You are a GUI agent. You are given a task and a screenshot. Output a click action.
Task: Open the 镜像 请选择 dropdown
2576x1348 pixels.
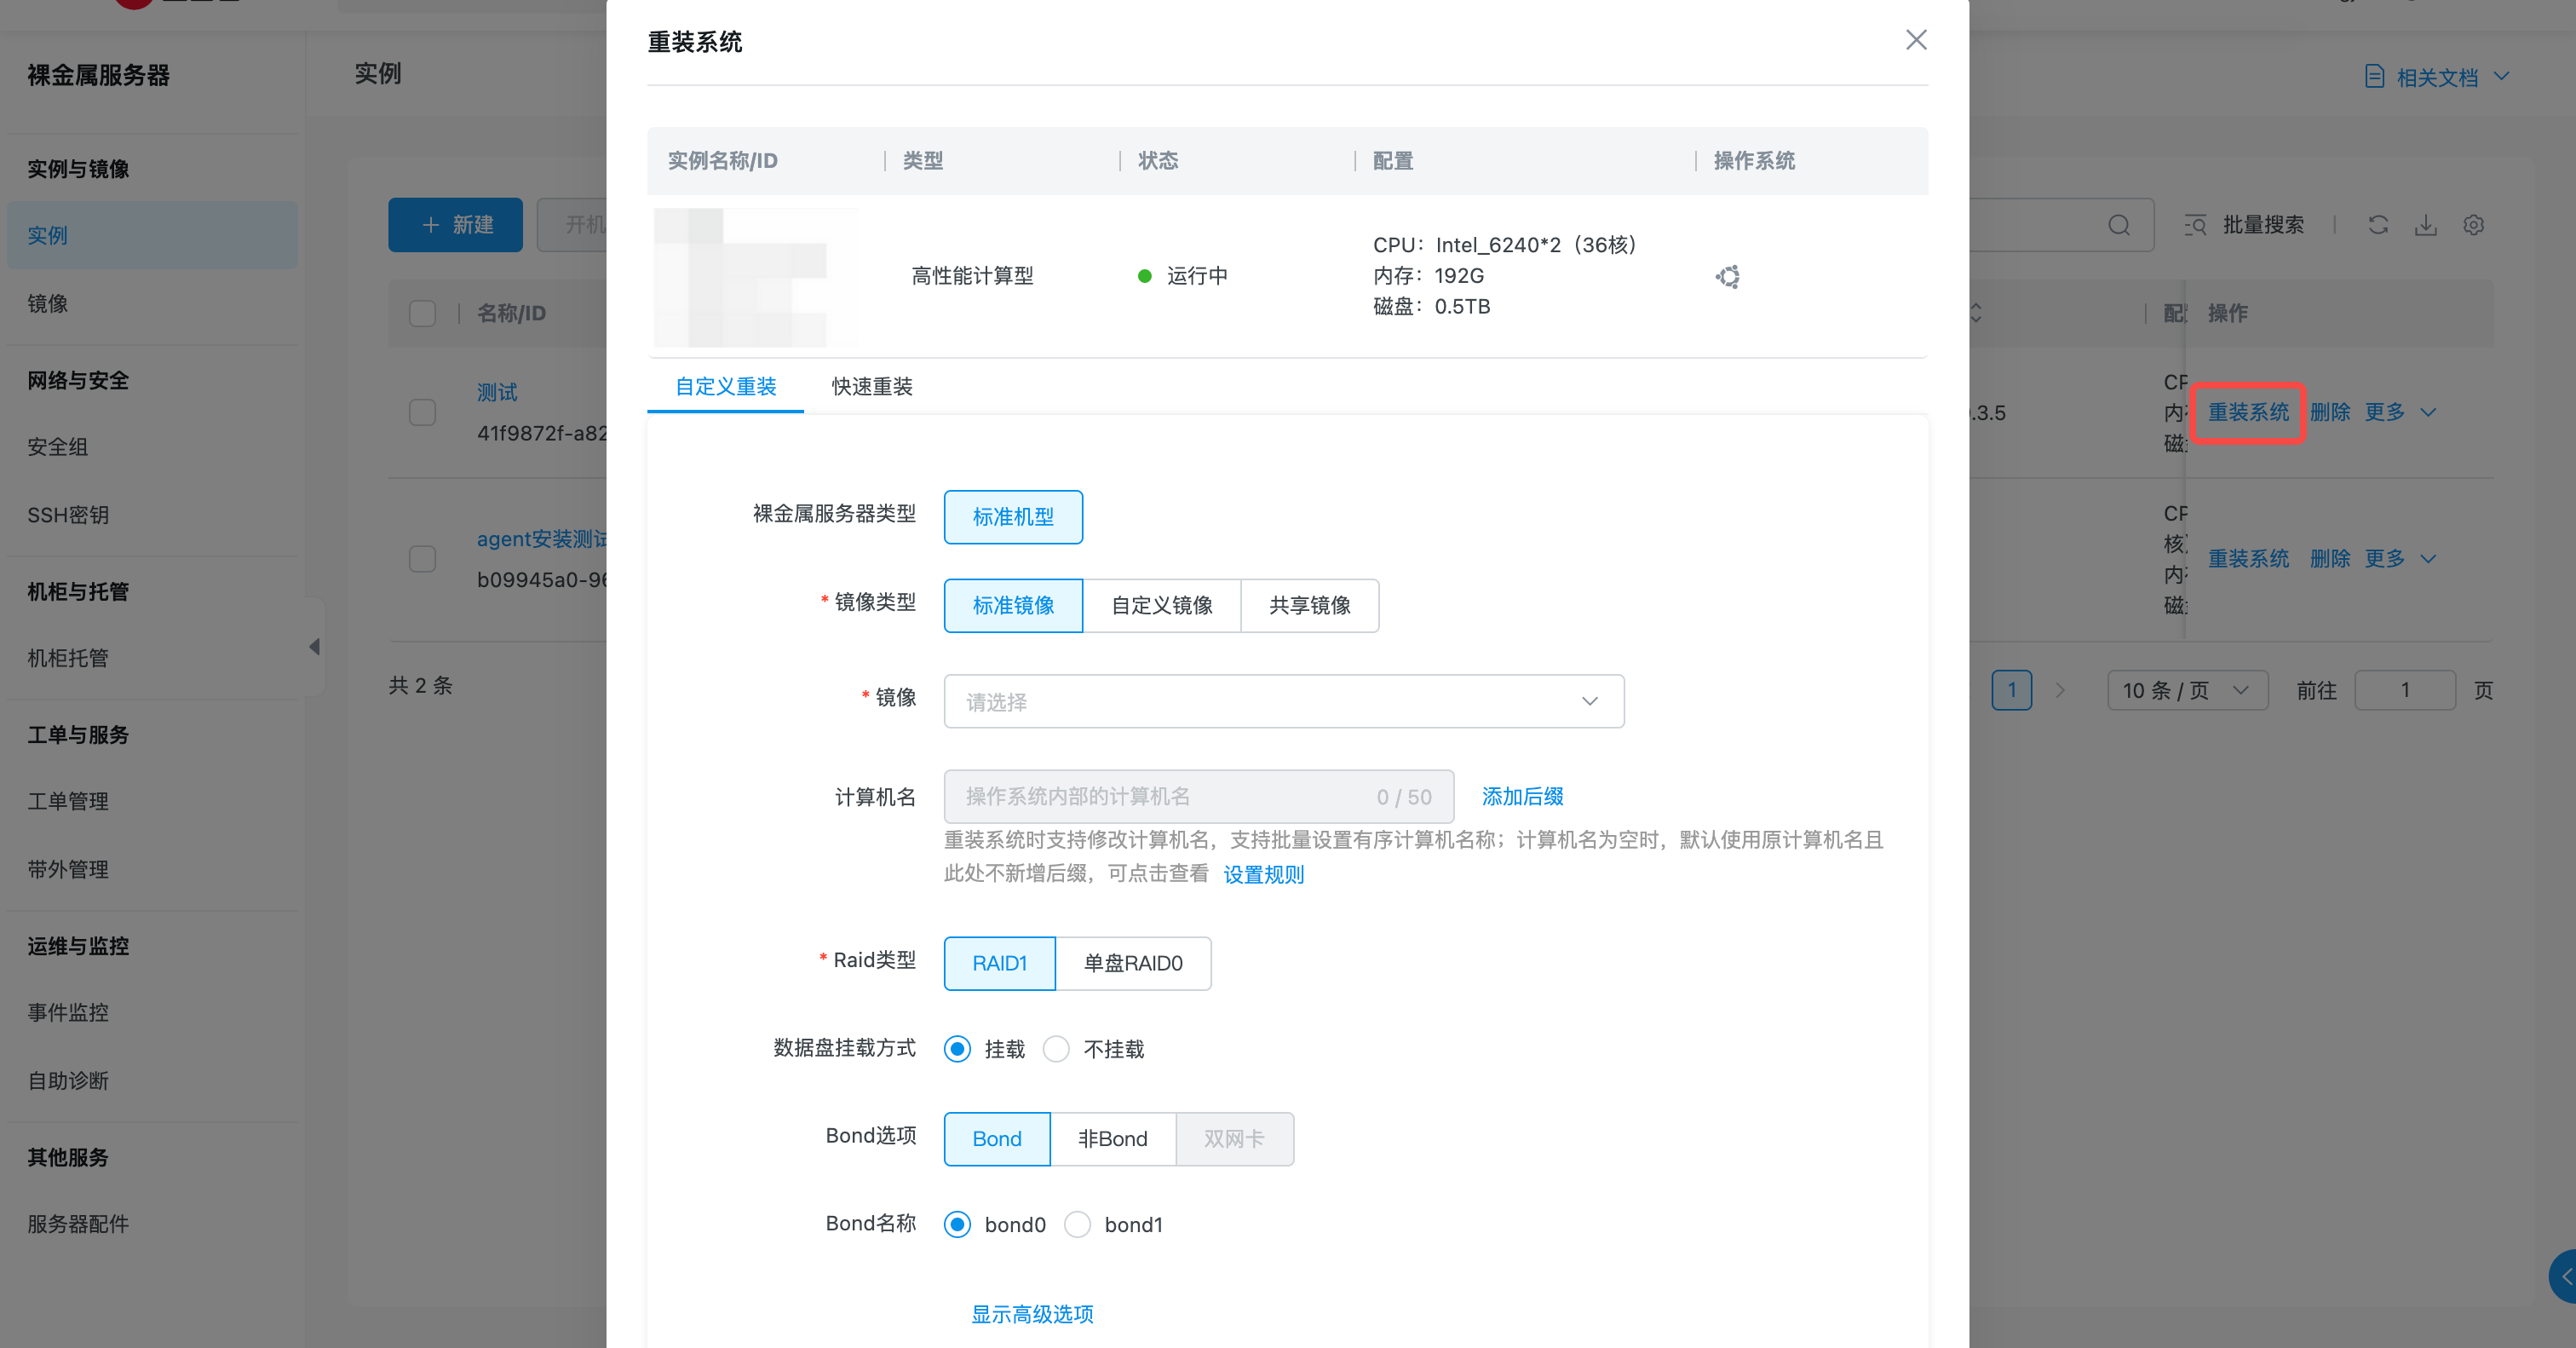pos(1283,702)
